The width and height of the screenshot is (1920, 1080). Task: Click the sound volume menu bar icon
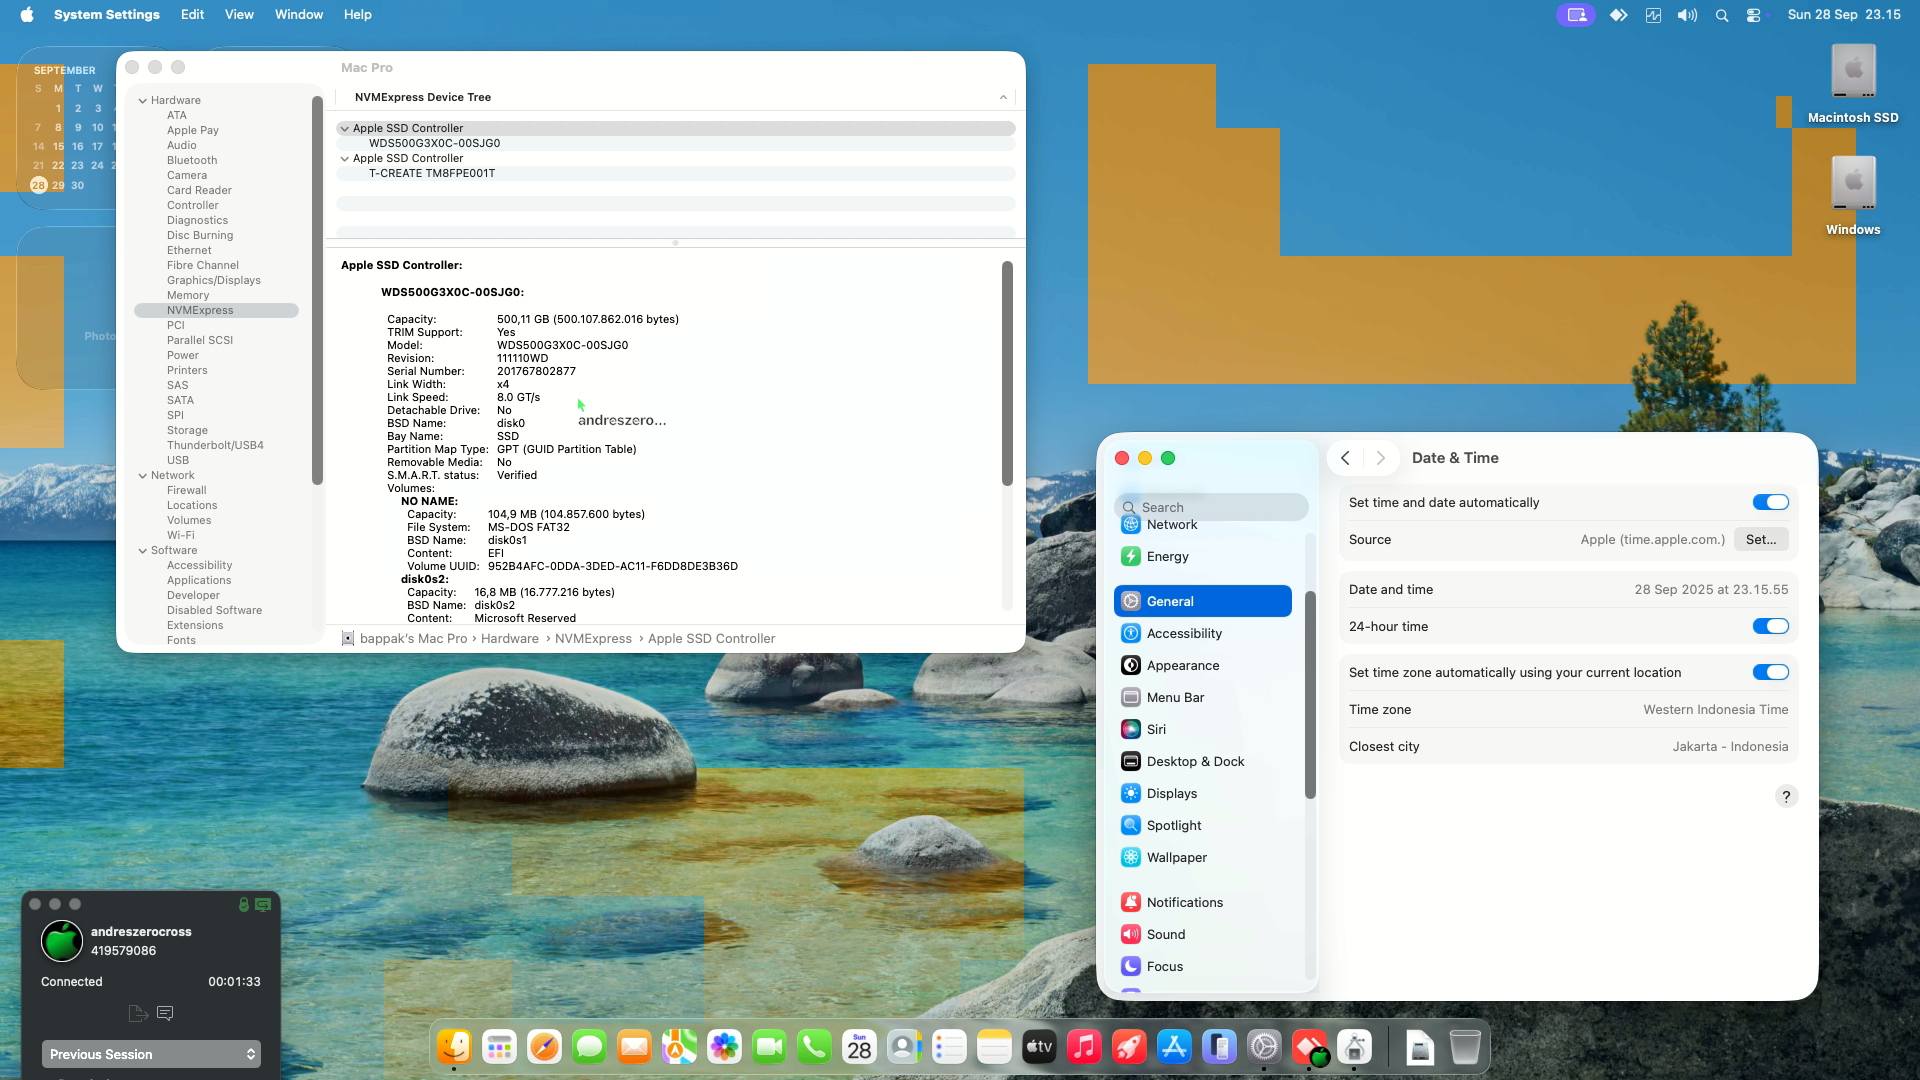click(x=1687, y=15)
